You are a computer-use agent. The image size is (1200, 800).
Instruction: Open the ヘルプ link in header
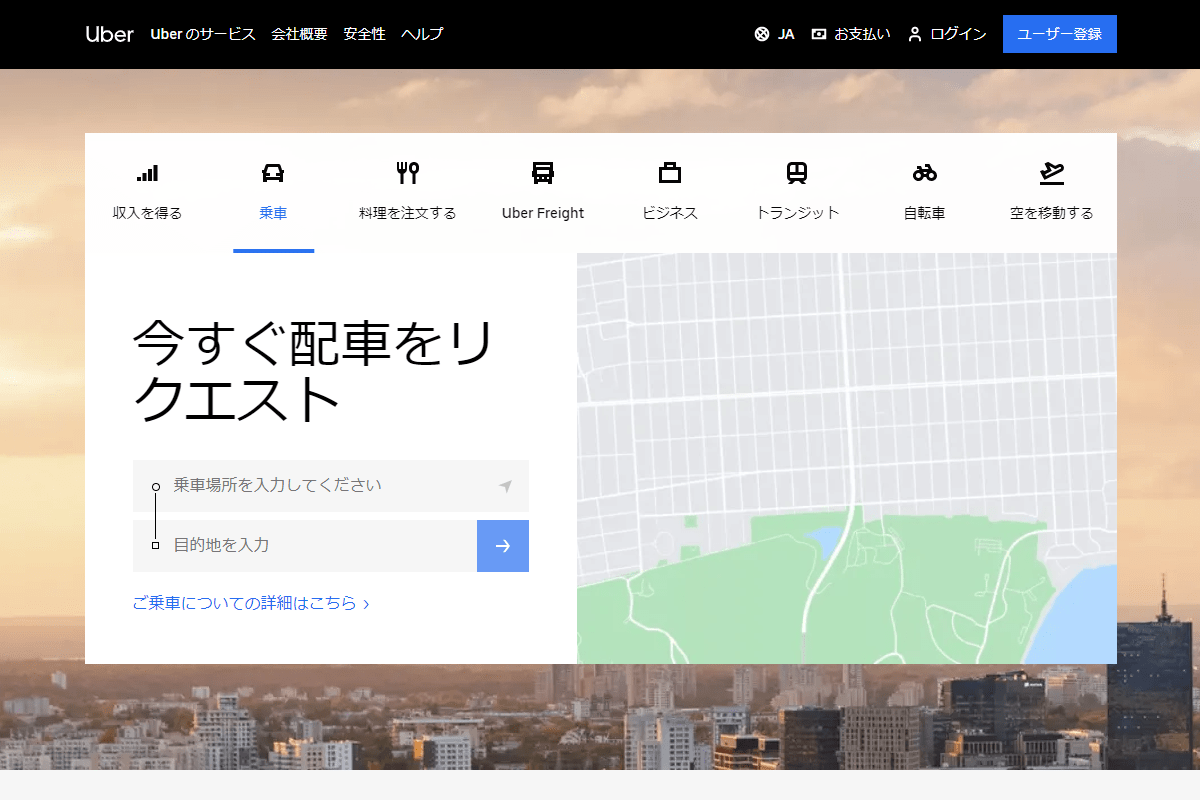pos(422,34)
